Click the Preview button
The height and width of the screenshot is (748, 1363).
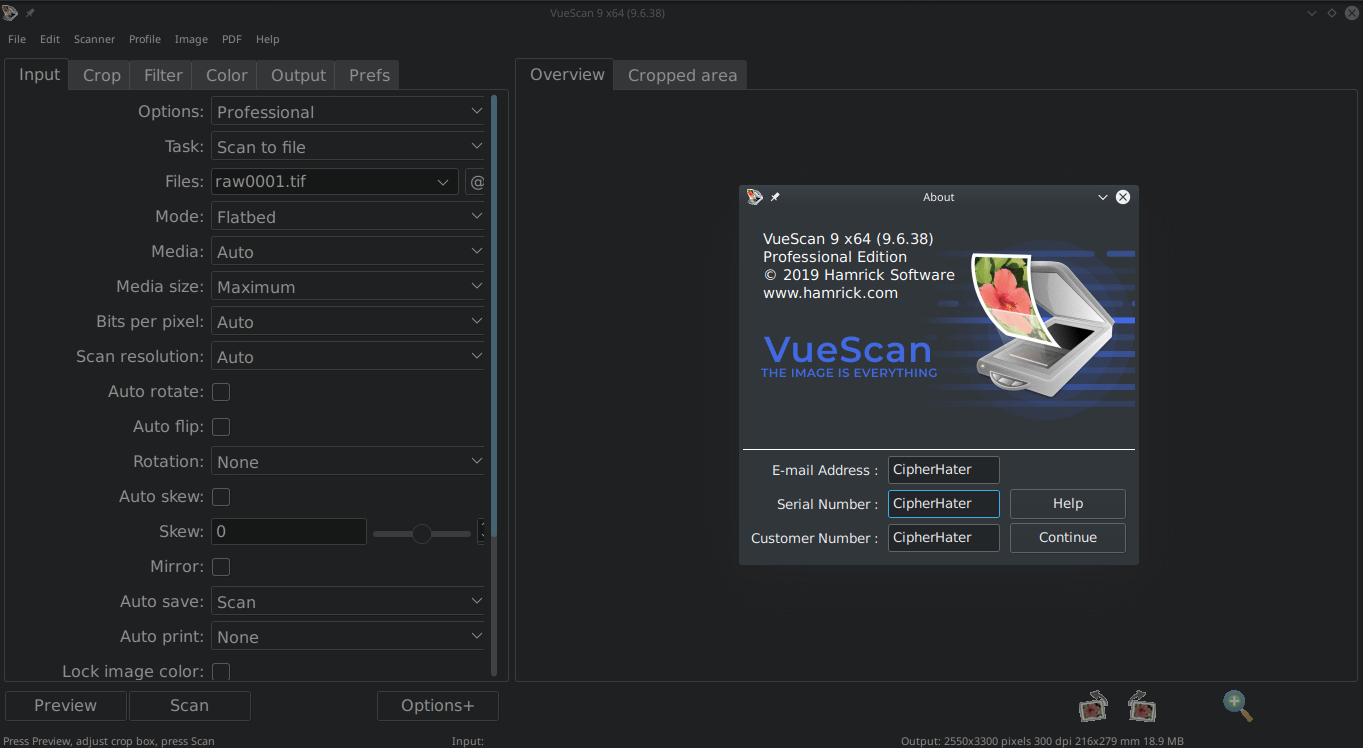pos(66,706)
